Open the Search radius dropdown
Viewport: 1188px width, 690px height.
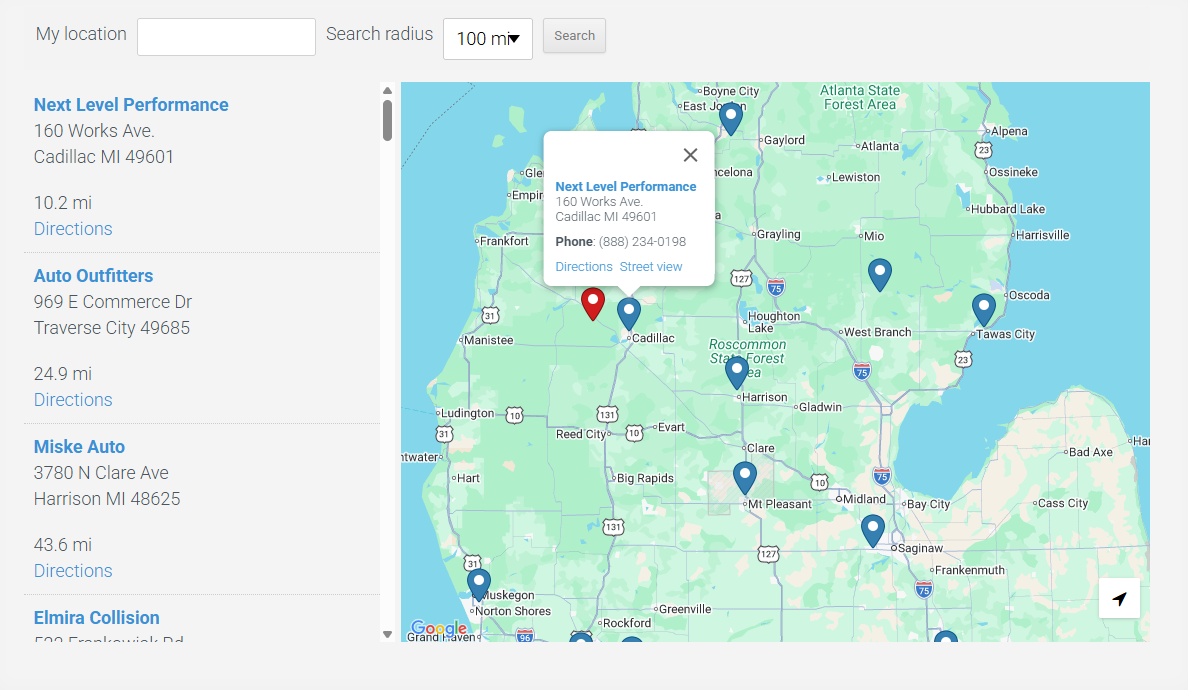487,39
